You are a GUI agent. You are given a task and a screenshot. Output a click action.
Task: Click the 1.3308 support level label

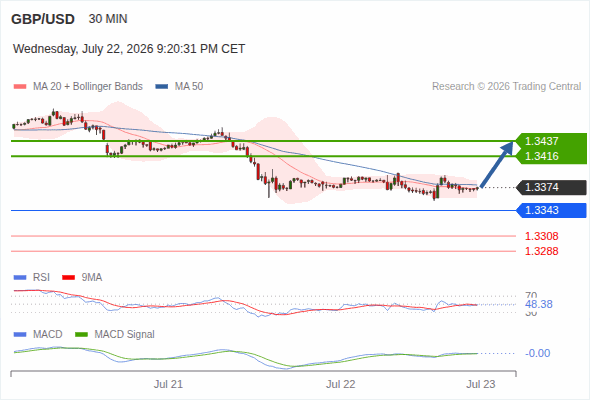pyautogui.click(x=541, y=236)
